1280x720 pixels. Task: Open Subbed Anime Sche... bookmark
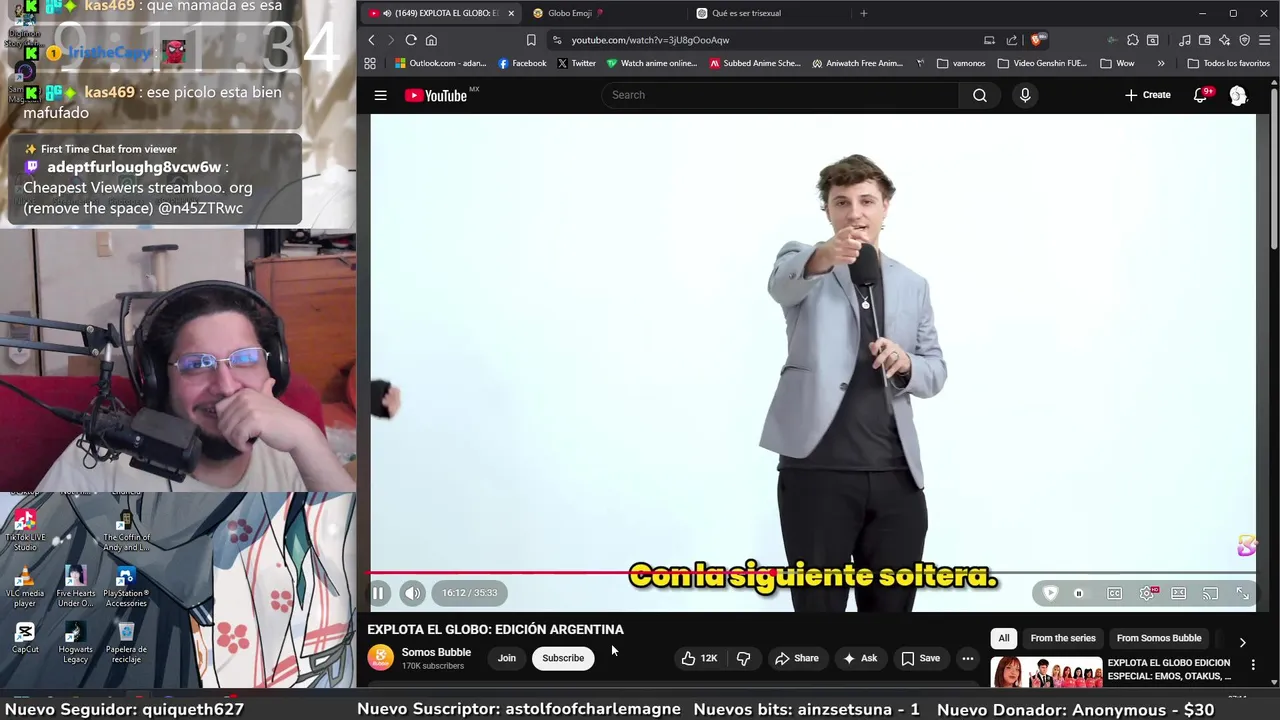click(755, 63)
